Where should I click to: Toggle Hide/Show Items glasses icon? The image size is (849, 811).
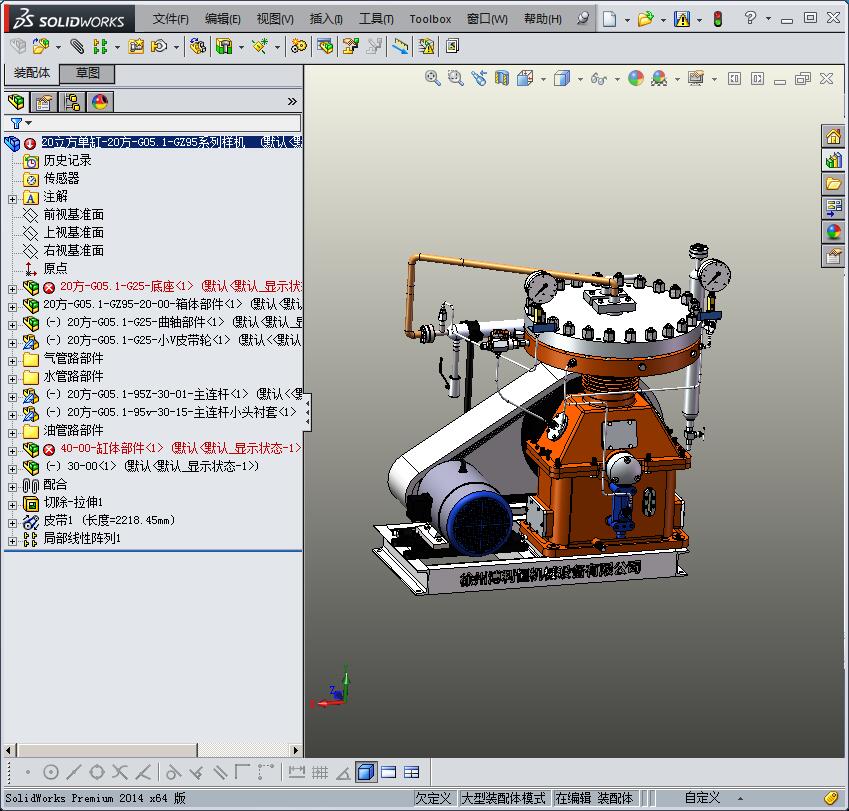(x=598, y=78)
